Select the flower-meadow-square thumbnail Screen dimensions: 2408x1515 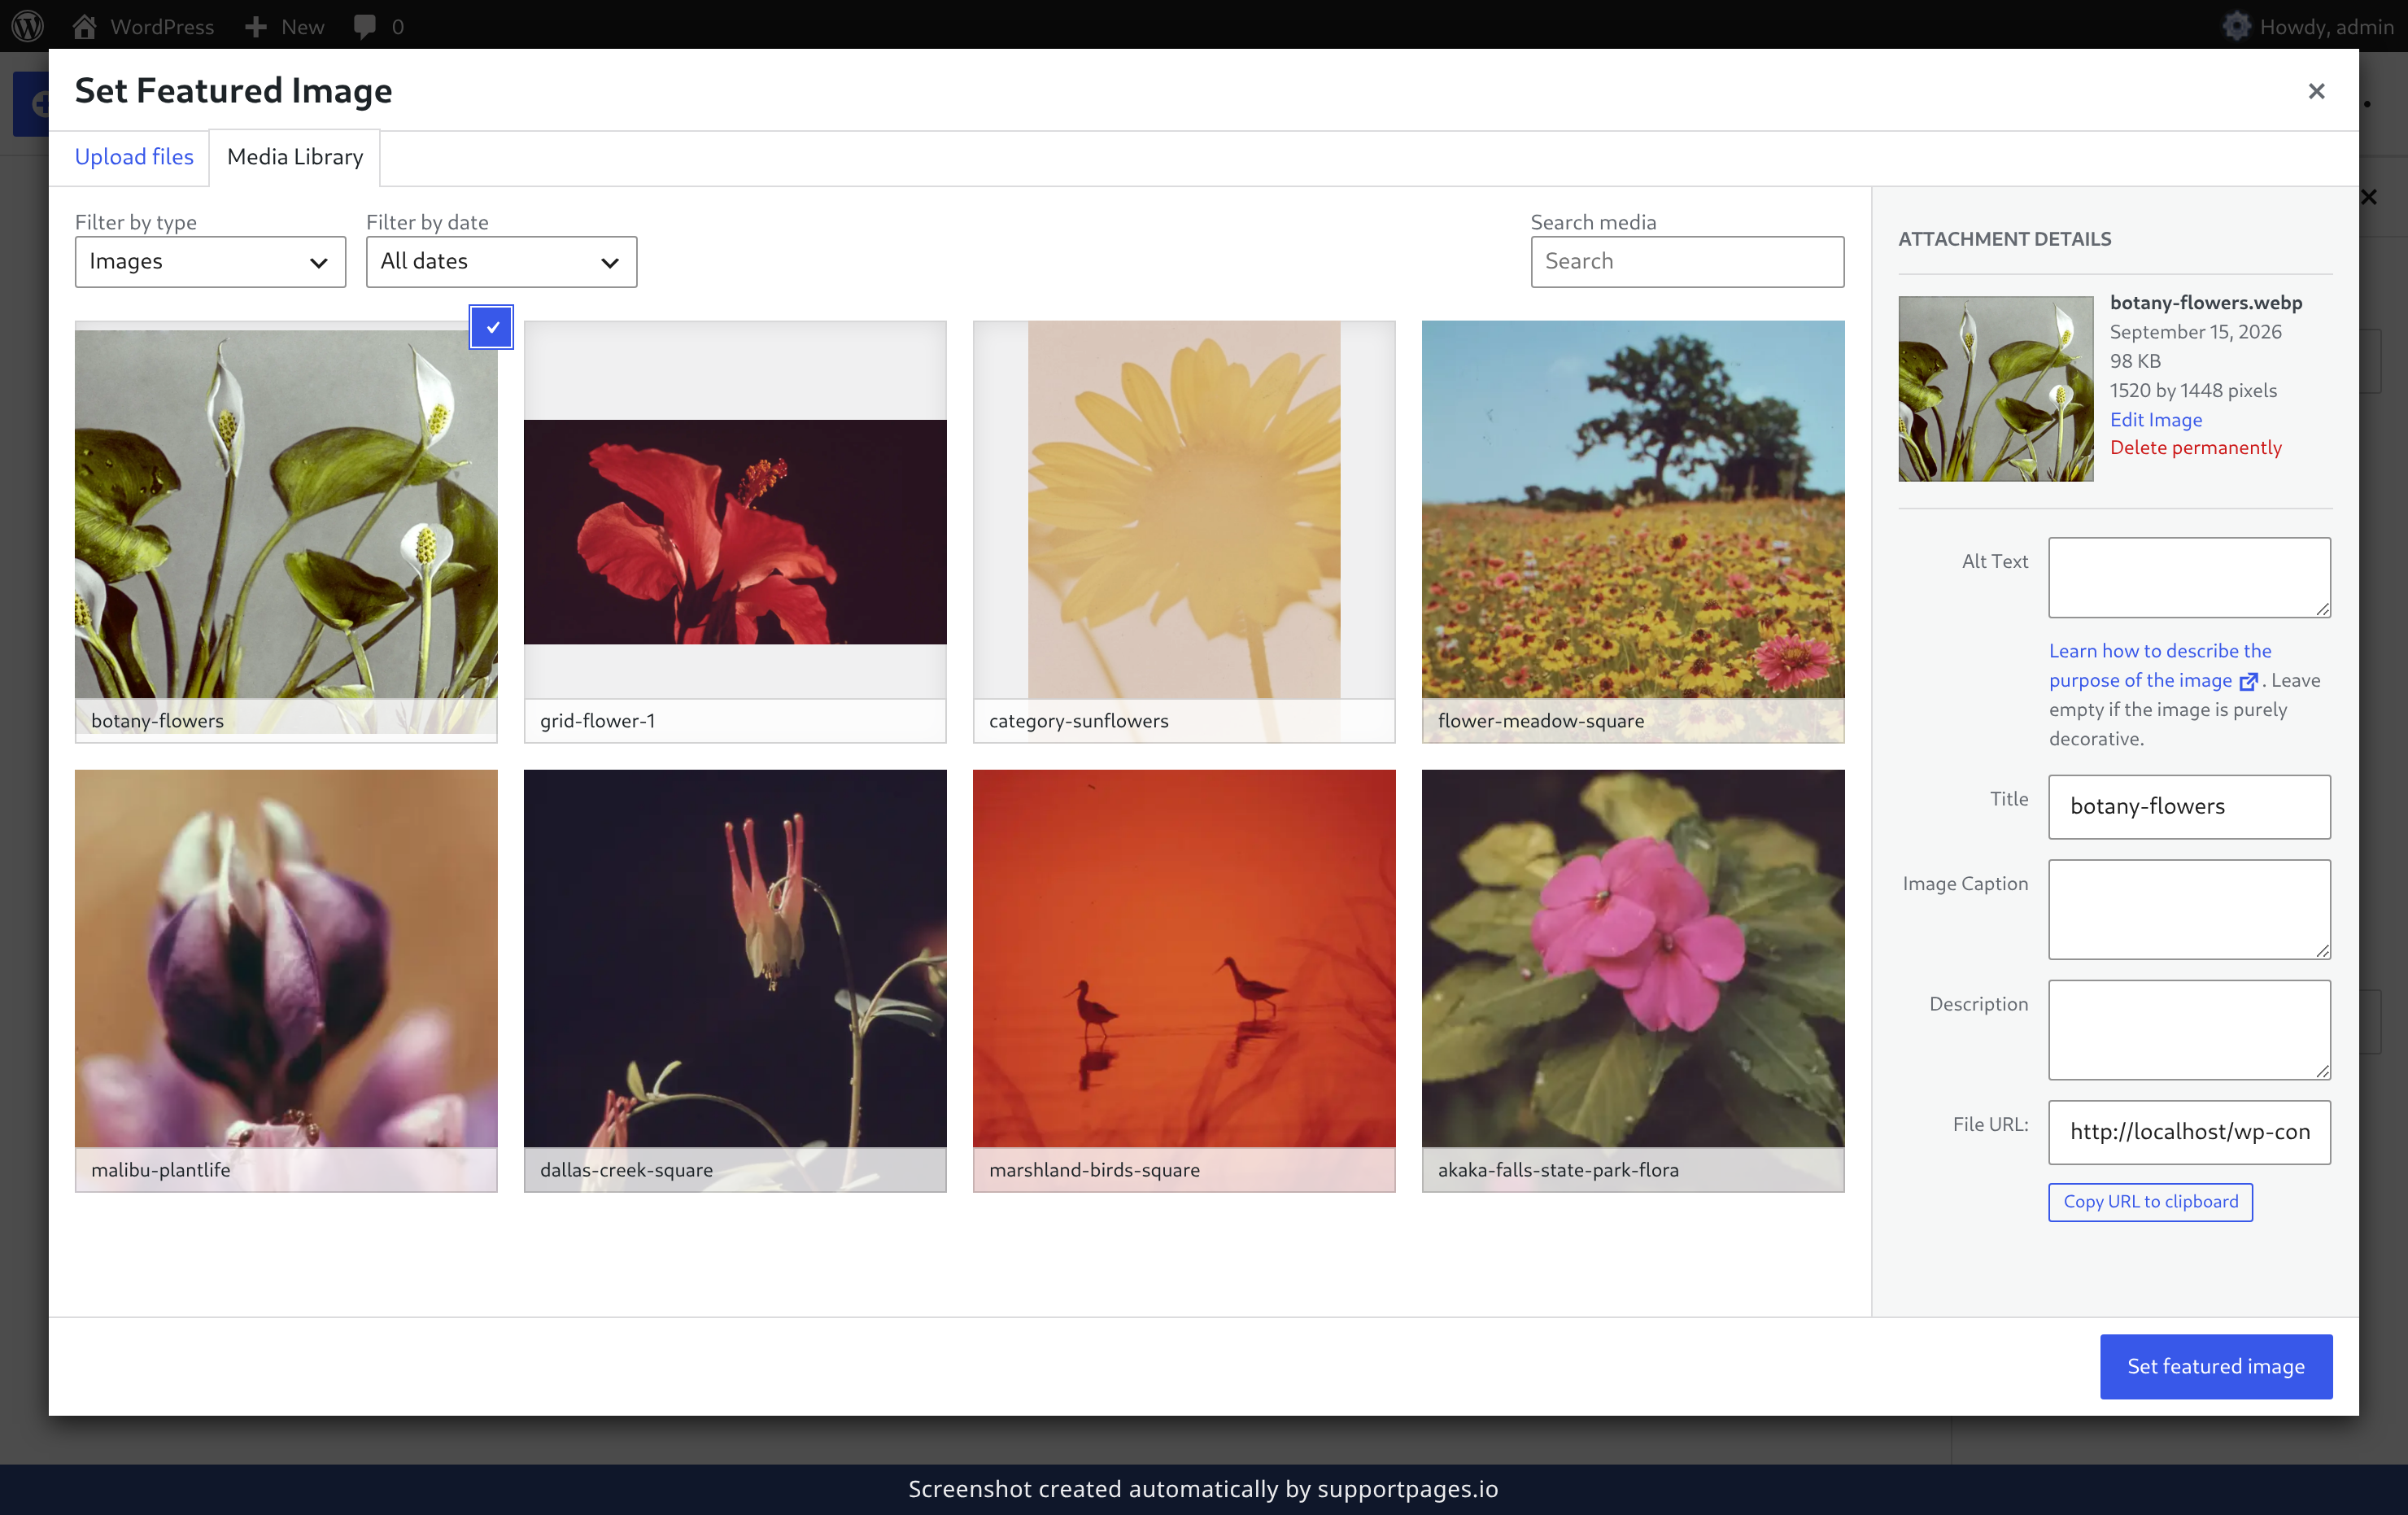(x=1633, y=531)
